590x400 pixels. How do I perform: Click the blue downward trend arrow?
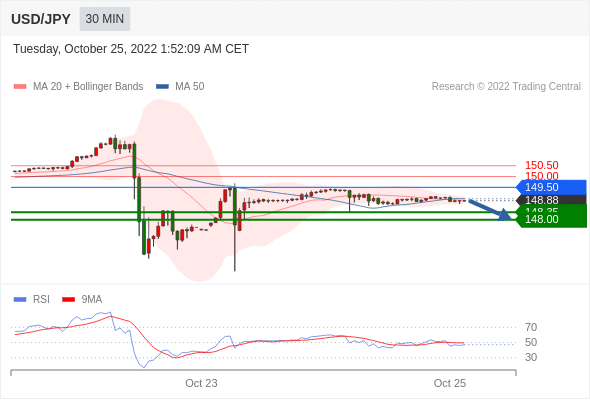tap(490, 210)
